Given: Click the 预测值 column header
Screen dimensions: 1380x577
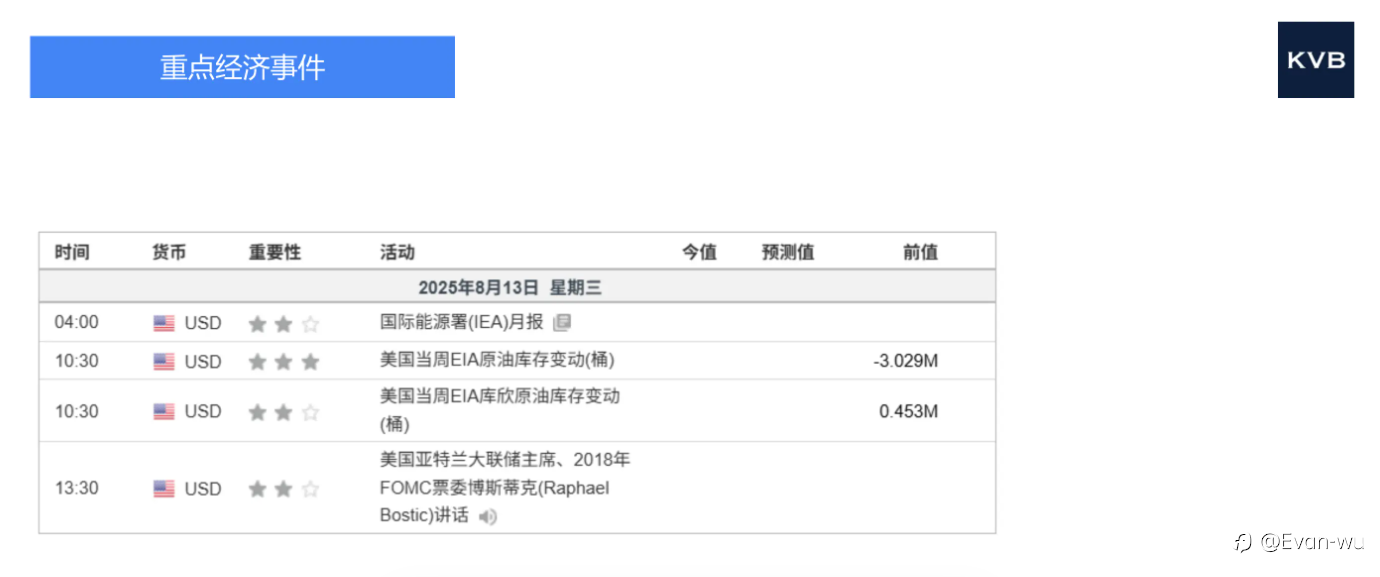Looking at the screenshot, I should (788, 252).
